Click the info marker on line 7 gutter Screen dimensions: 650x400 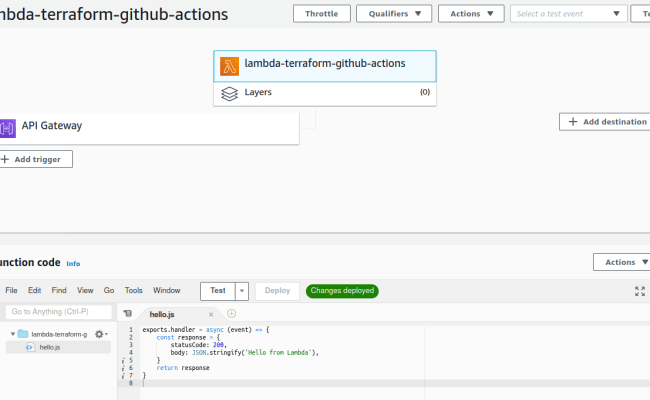click(x=124, y=376)
